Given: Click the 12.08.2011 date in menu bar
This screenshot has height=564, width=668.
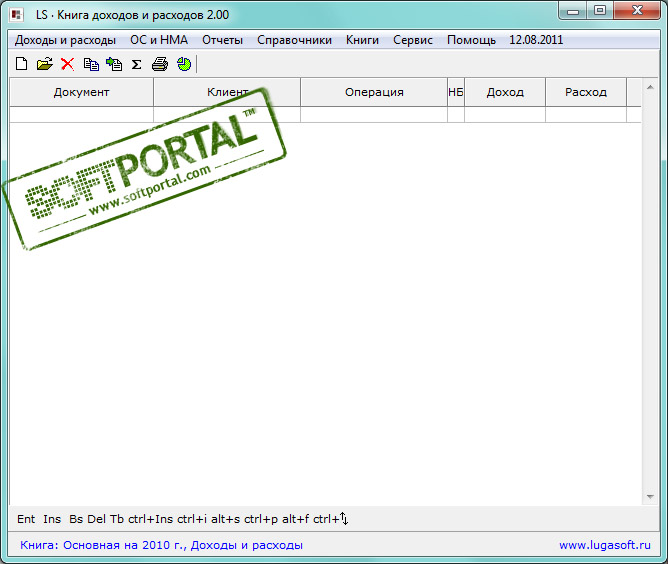Looking at the screenshot, I should (x=536, y=40).
